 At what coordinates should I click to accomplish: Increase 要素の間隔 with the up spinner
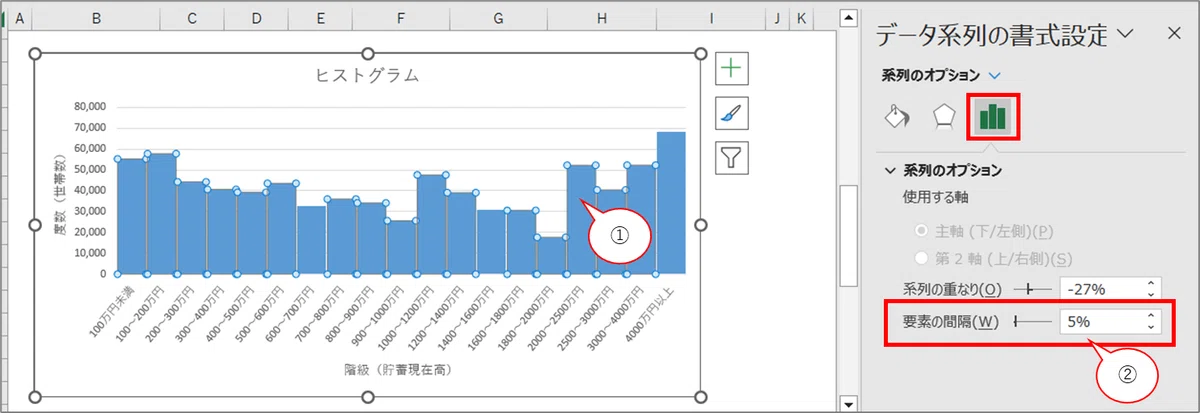pyautogui.click(x=1151, y=316)
